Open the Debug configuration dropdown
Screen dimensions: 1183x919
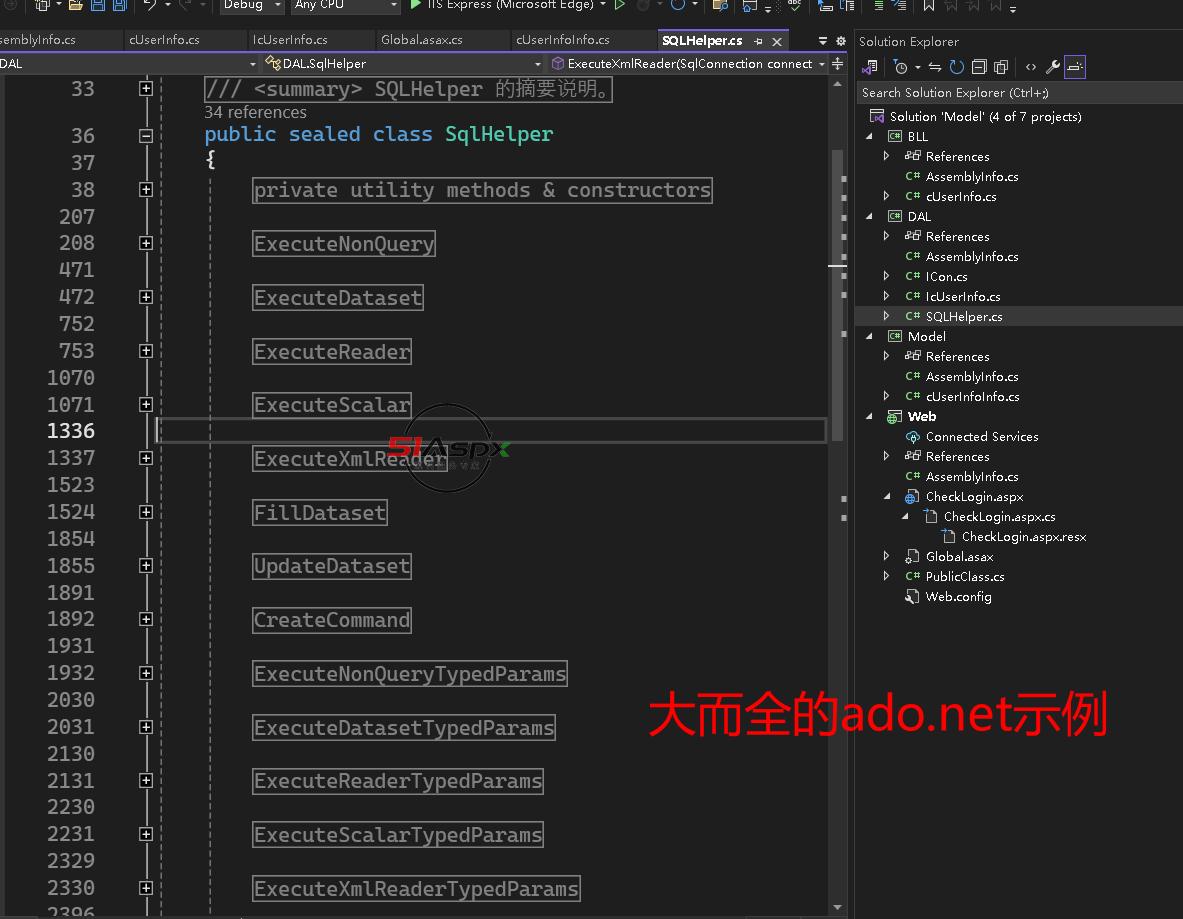(x=250, y=5)
